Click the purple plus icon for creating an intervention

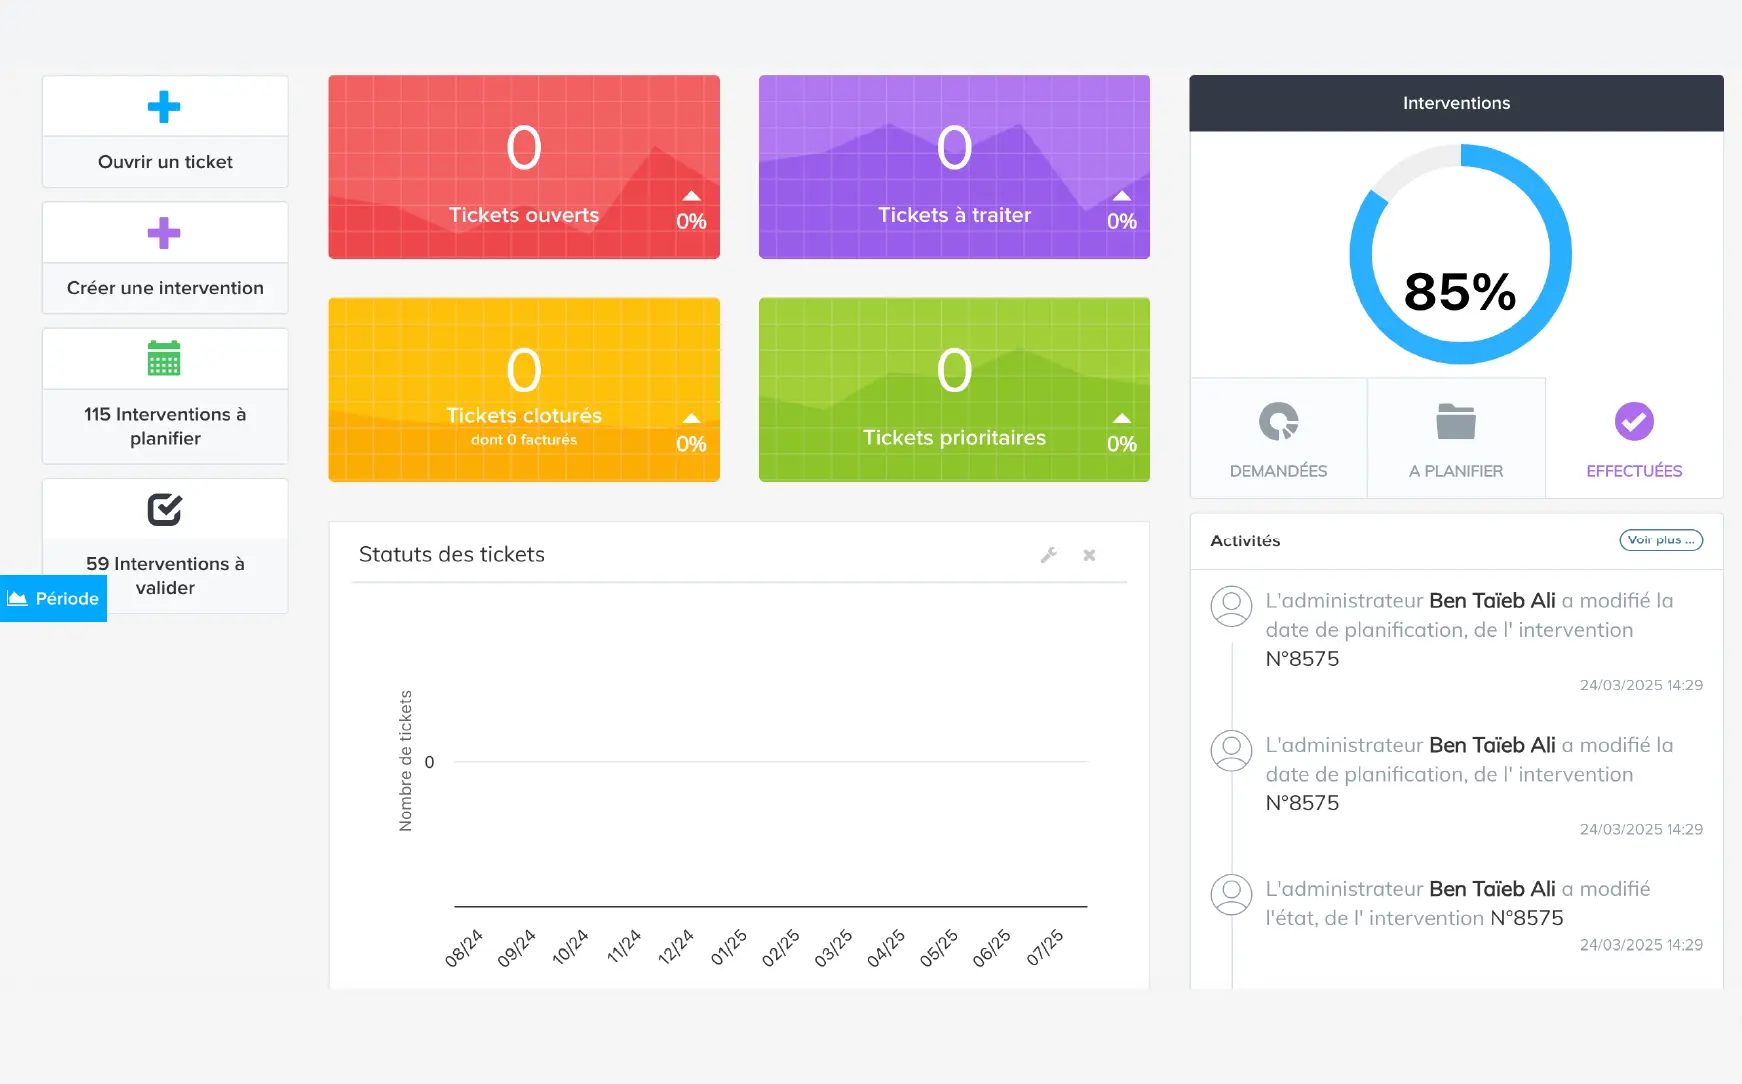[164, 233]
